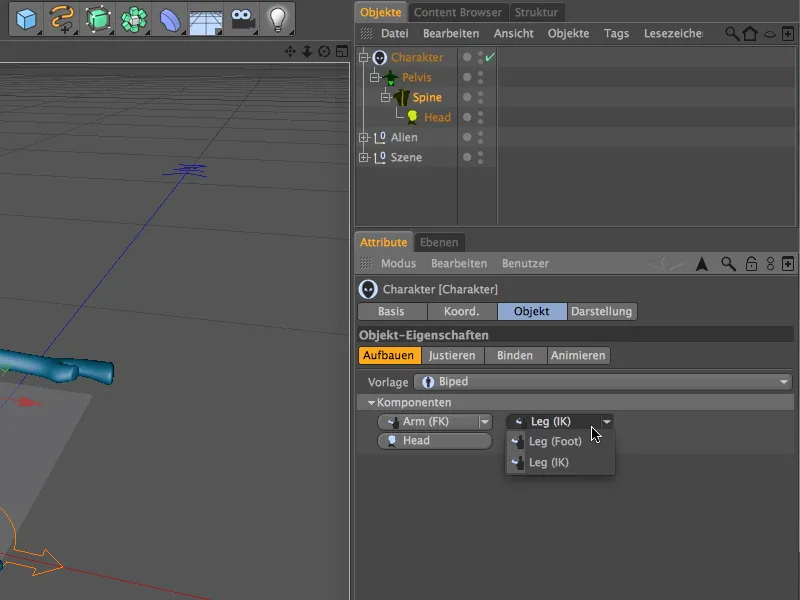Add a Light using its toolbar icon
Image resolution: width=800 pixels, height=600 pixels.
click(x=277, y=17)
